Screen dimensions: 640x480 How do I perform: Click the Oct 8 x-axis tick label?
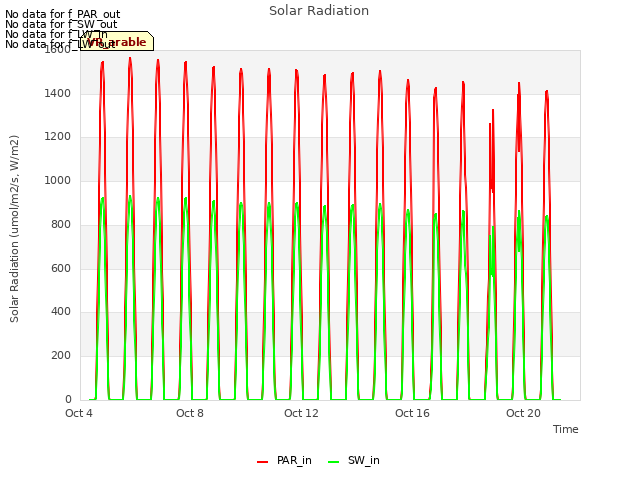pos(190,413)
